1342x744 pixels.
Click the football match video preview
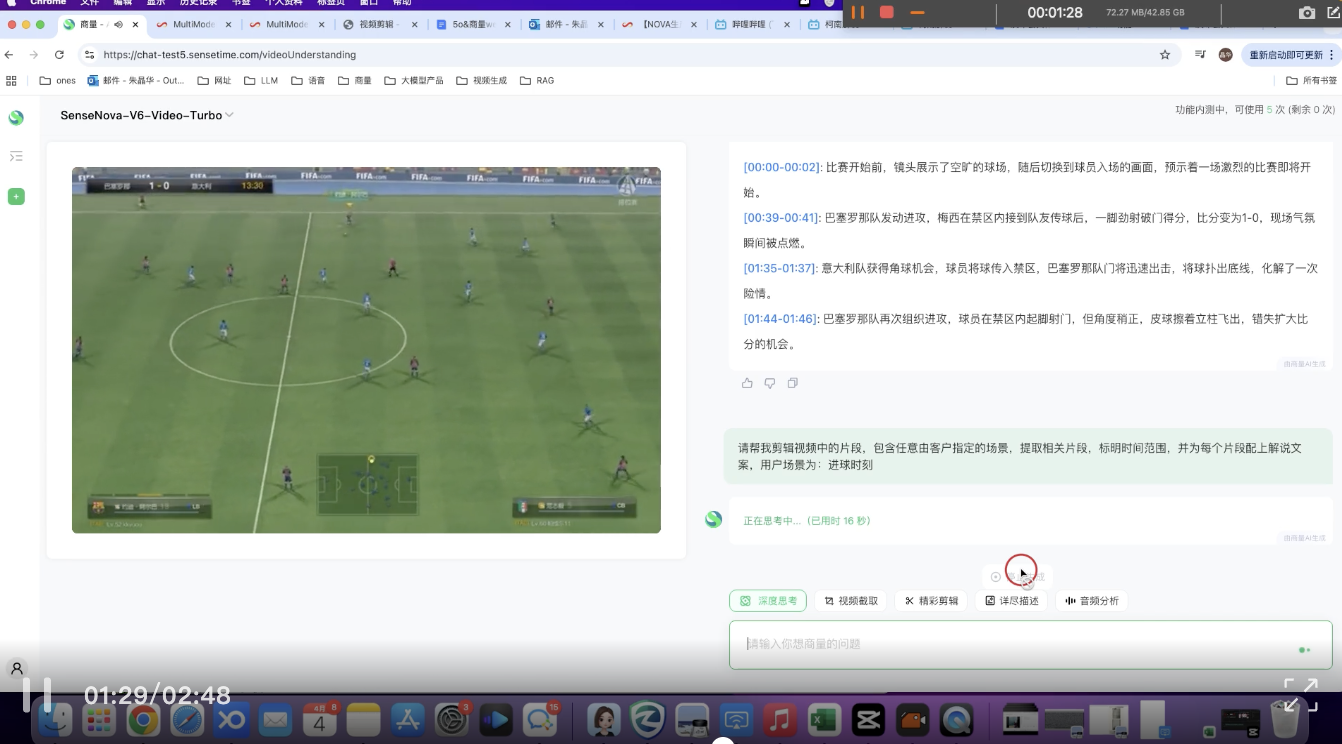(x=366, y=350)
